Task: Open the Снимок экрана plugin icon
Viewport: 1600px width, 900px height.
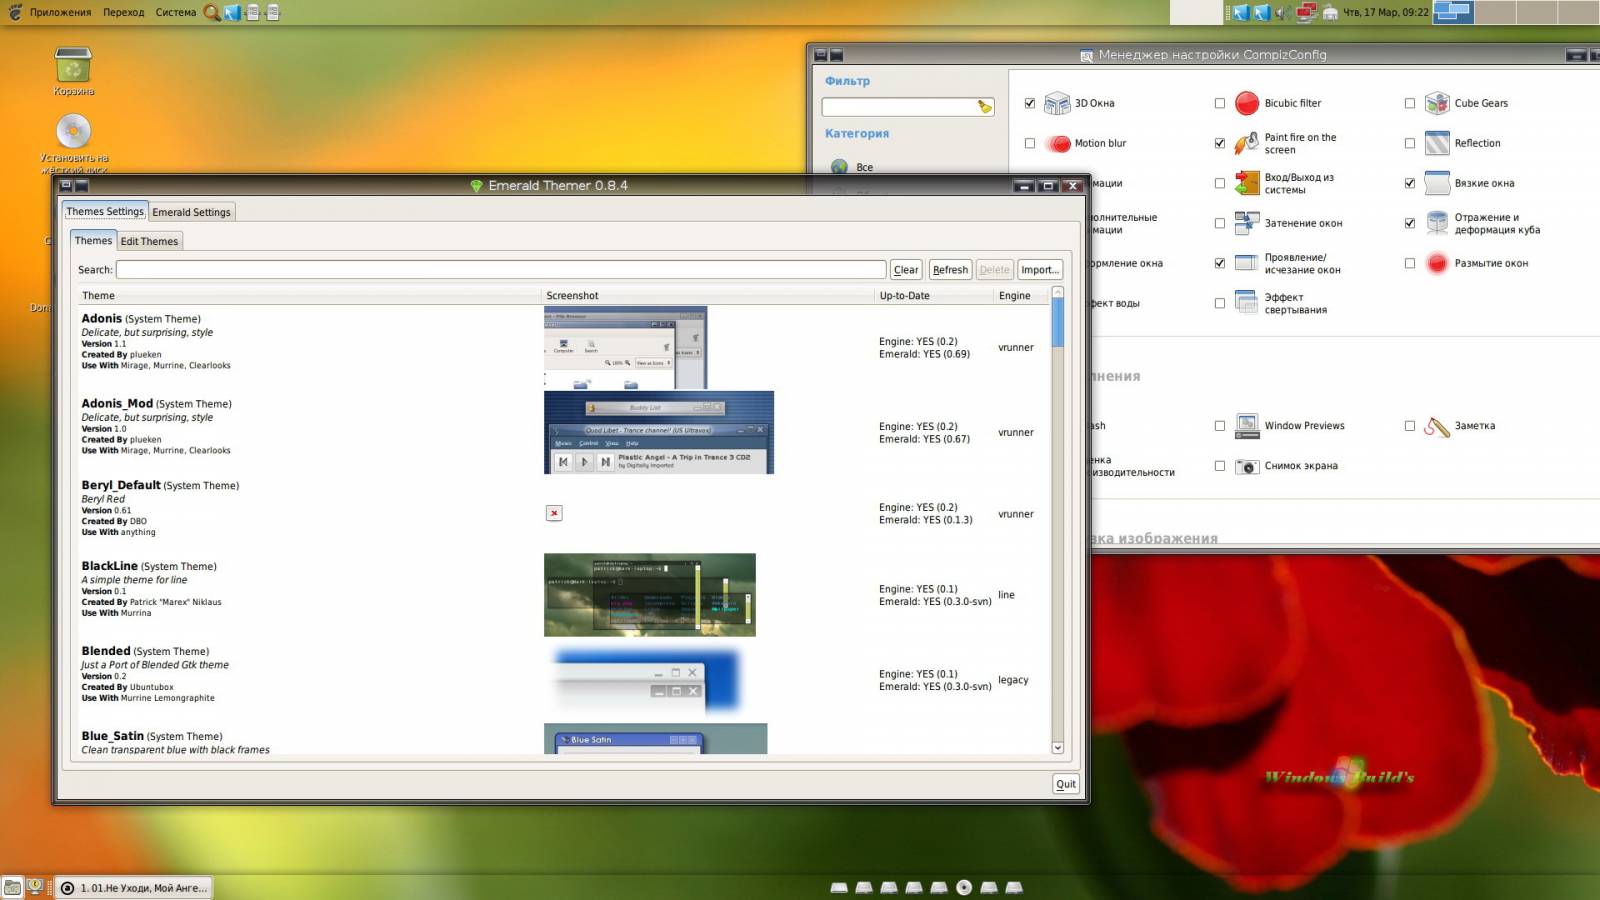Action: tap(1247, 466)
